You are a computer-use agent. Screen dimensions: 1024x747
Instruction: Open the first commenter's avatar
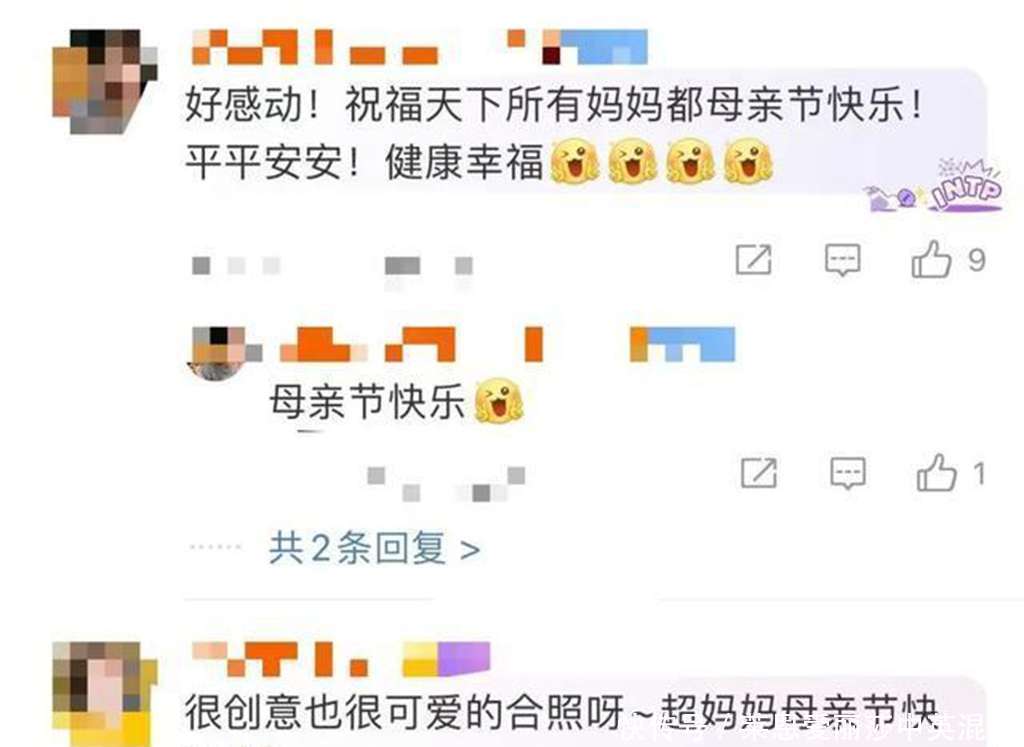[x=104, y=81]
